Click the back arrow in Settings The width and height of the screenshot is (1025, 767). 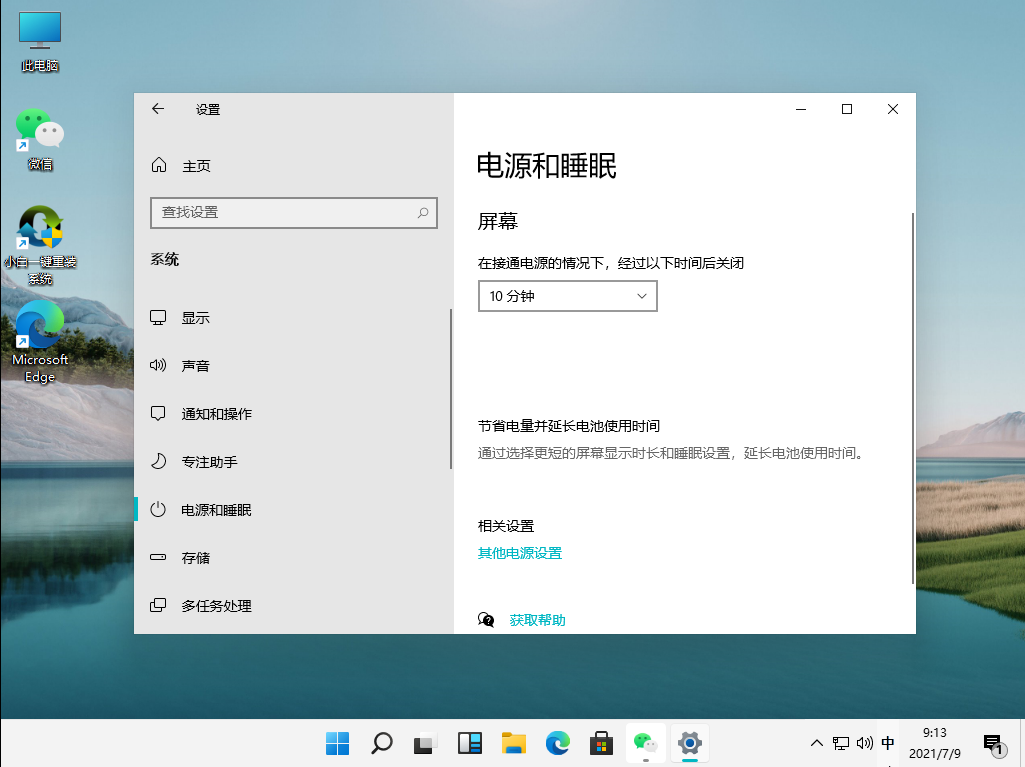tap(157, 109)
